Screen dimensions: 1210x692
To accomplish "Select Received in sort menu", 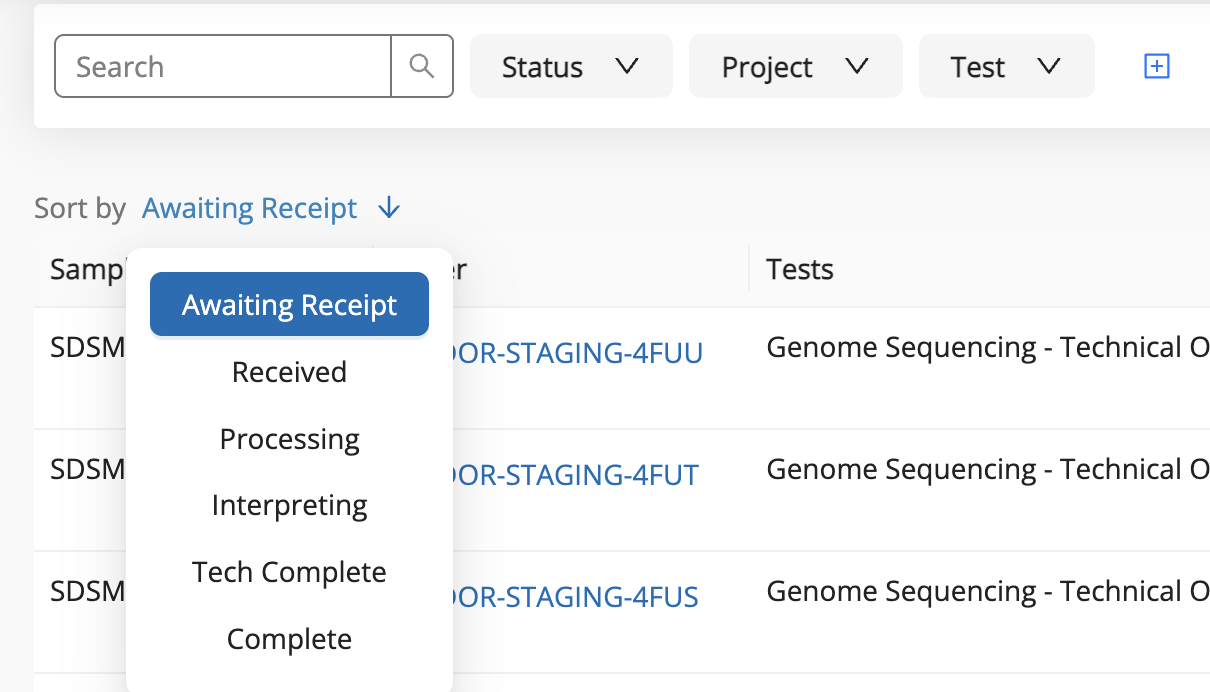I will coord(289,371).
